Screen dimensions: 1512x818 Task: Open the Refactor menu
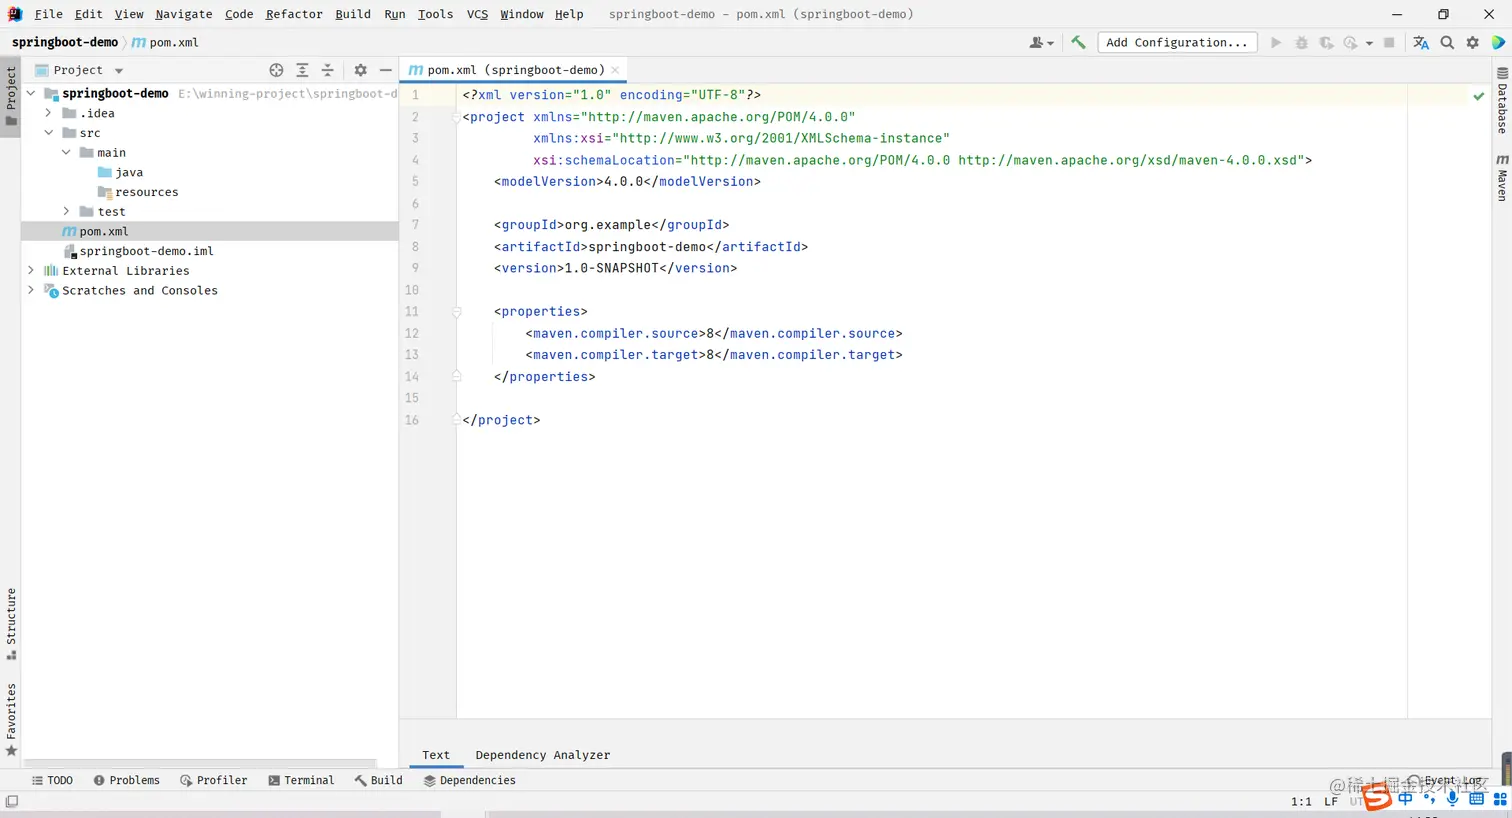294,14
